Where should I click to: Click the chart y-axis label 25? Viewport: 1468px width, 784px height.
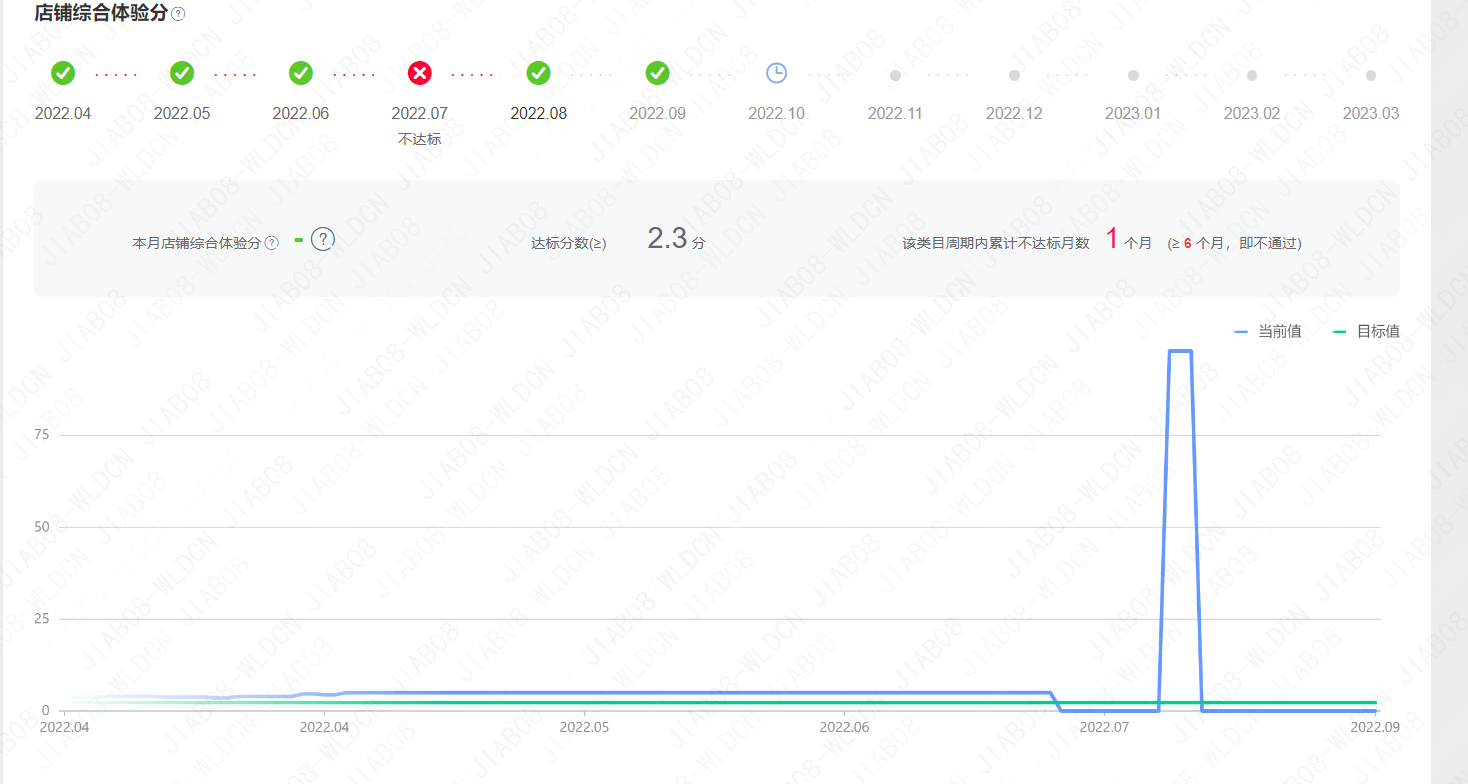(x=41, y=619)
